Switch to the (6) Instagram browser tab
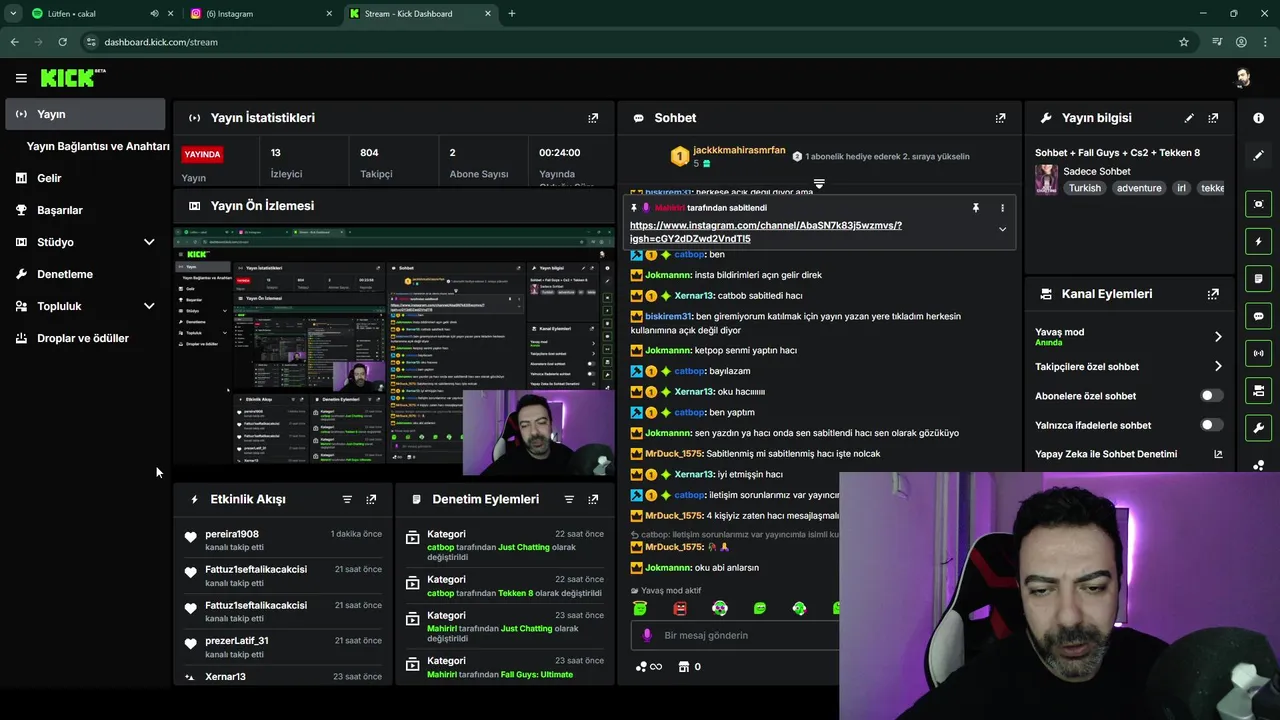 coord(263,14)
